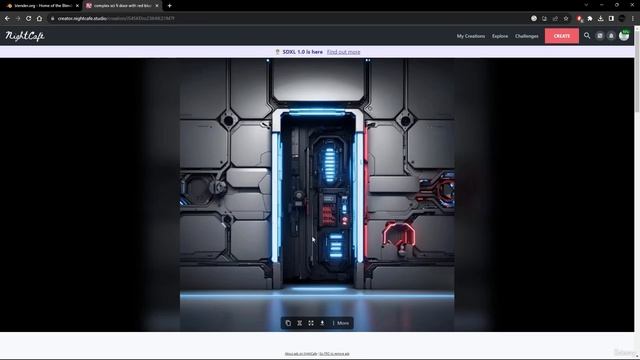This screenshot has width=640, height=360.
Task: Open the red extension icon
Action: 579,18
